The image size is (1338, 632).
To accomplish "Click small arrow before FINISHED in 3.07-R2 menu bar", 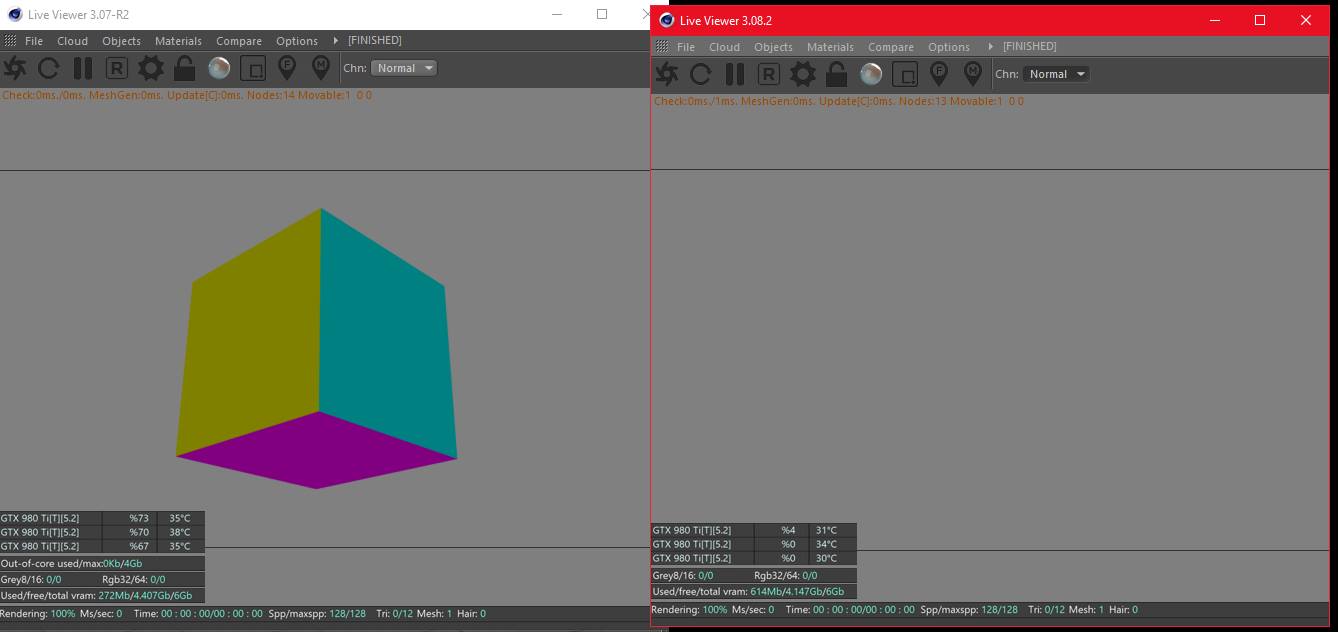I will 338,41.
